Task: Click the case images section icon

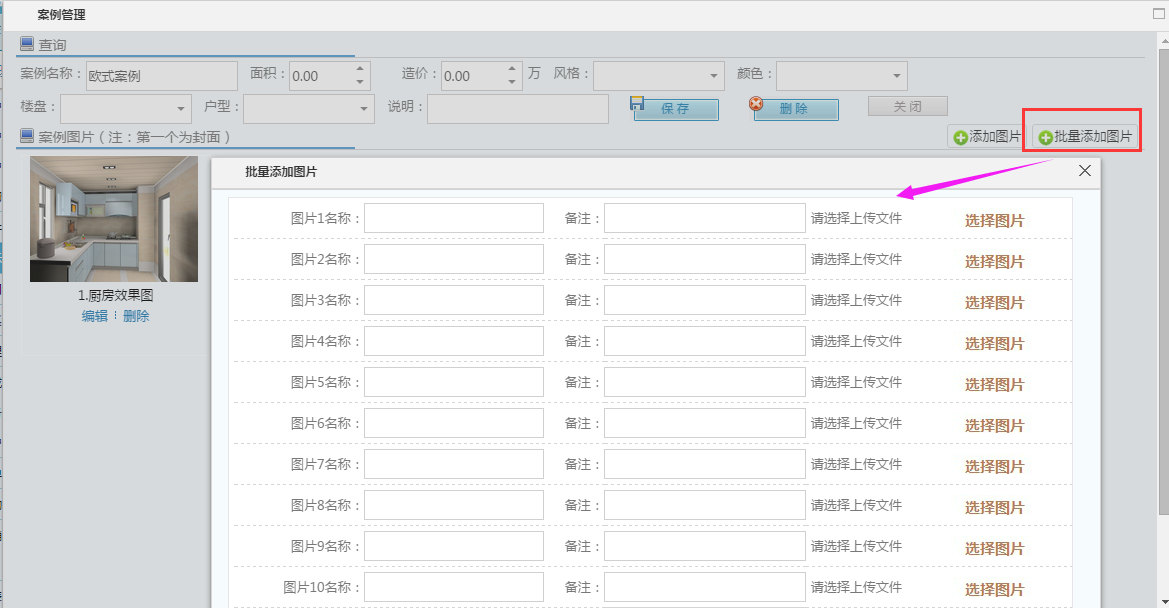Action: tap(27, 136)
